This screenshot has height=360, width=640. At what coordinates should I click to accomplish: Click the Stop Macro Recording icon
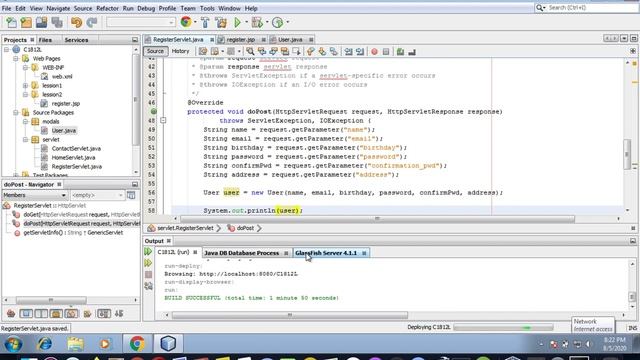point(386,51)
